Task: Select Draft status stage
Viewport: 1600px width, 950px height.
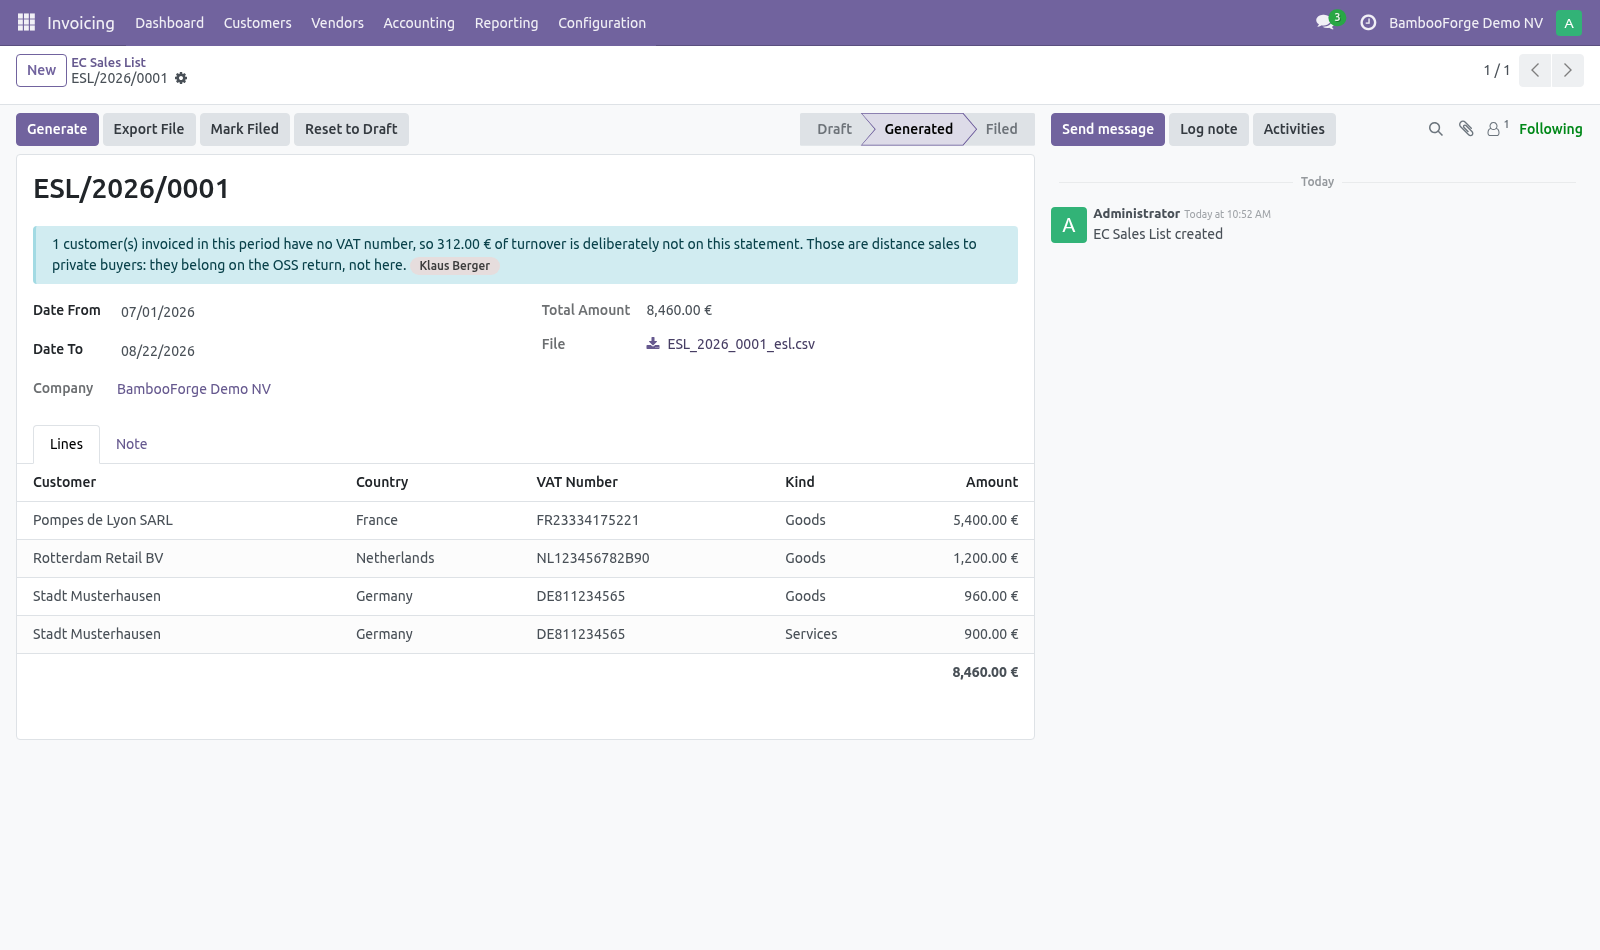Action: click(834, 129)
